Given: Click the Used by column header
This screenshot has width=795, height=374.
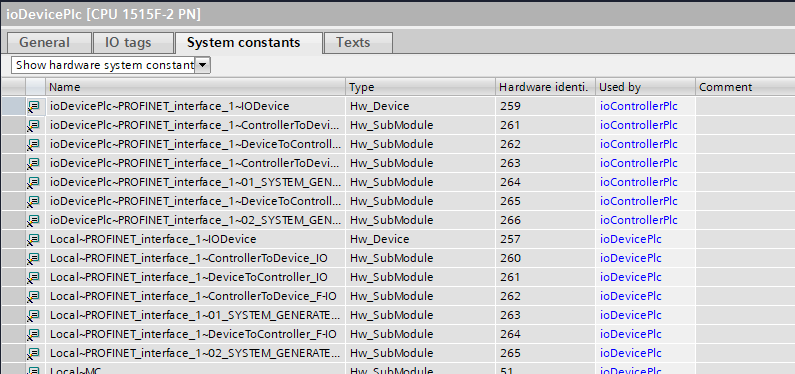Looking at the screenshot, I should (645, 87).
